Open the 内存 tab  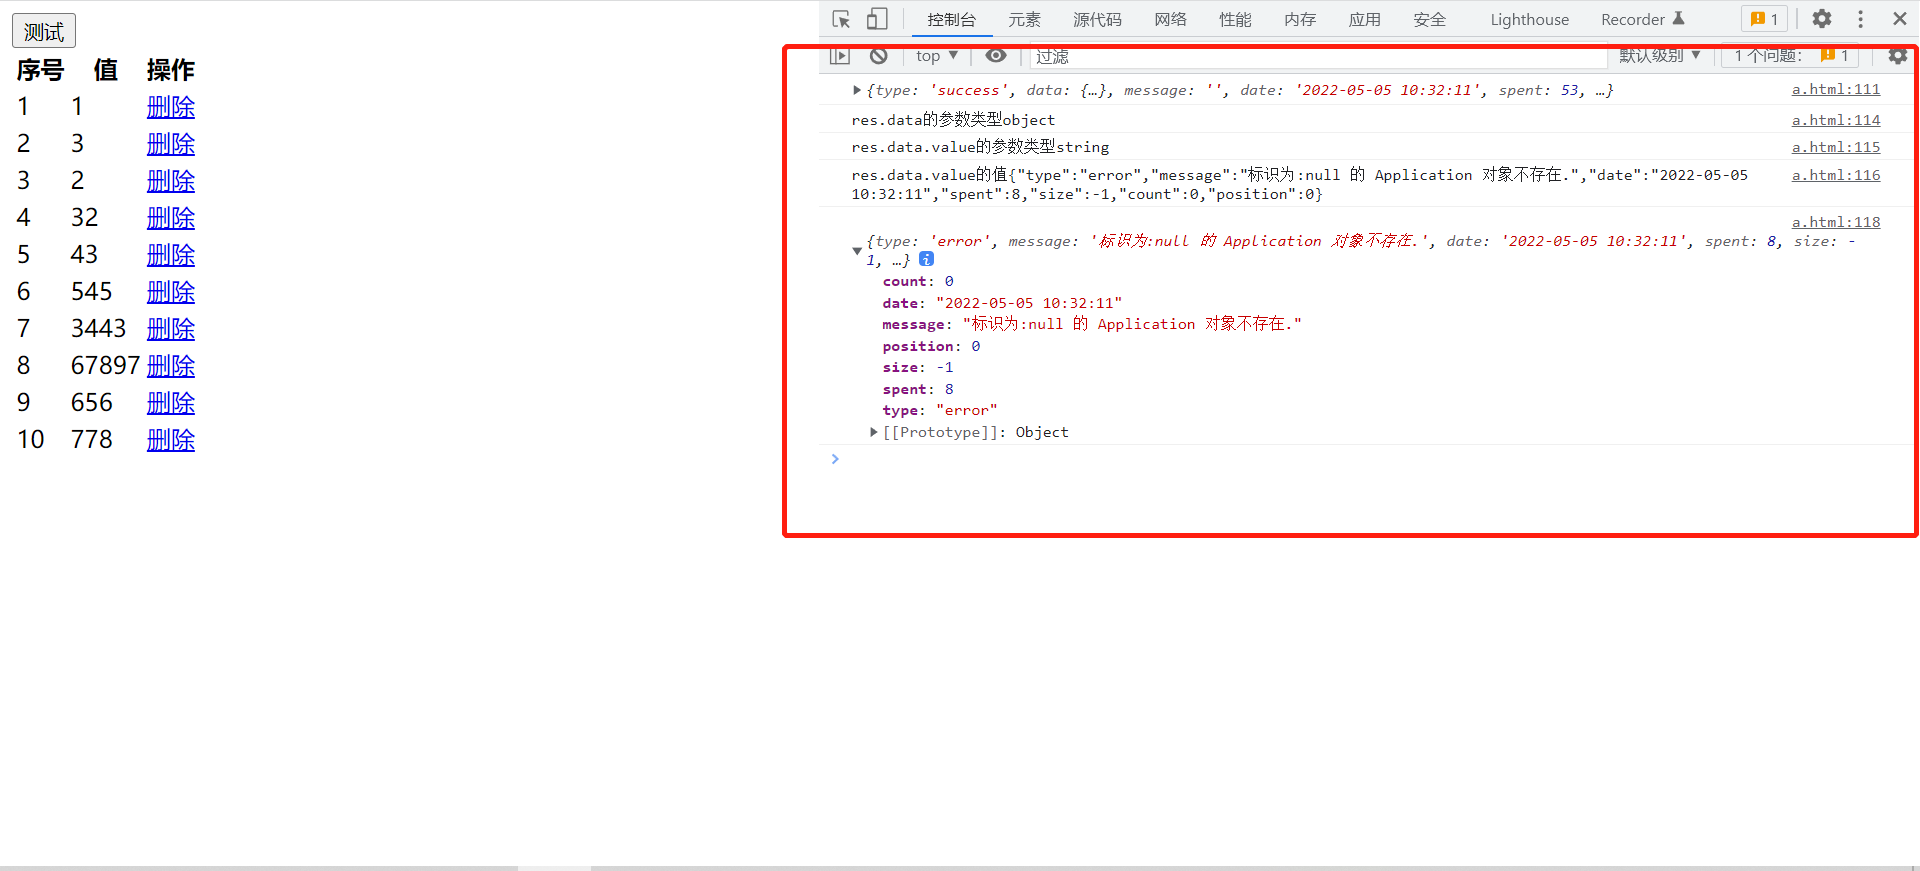pos(1300,20)
